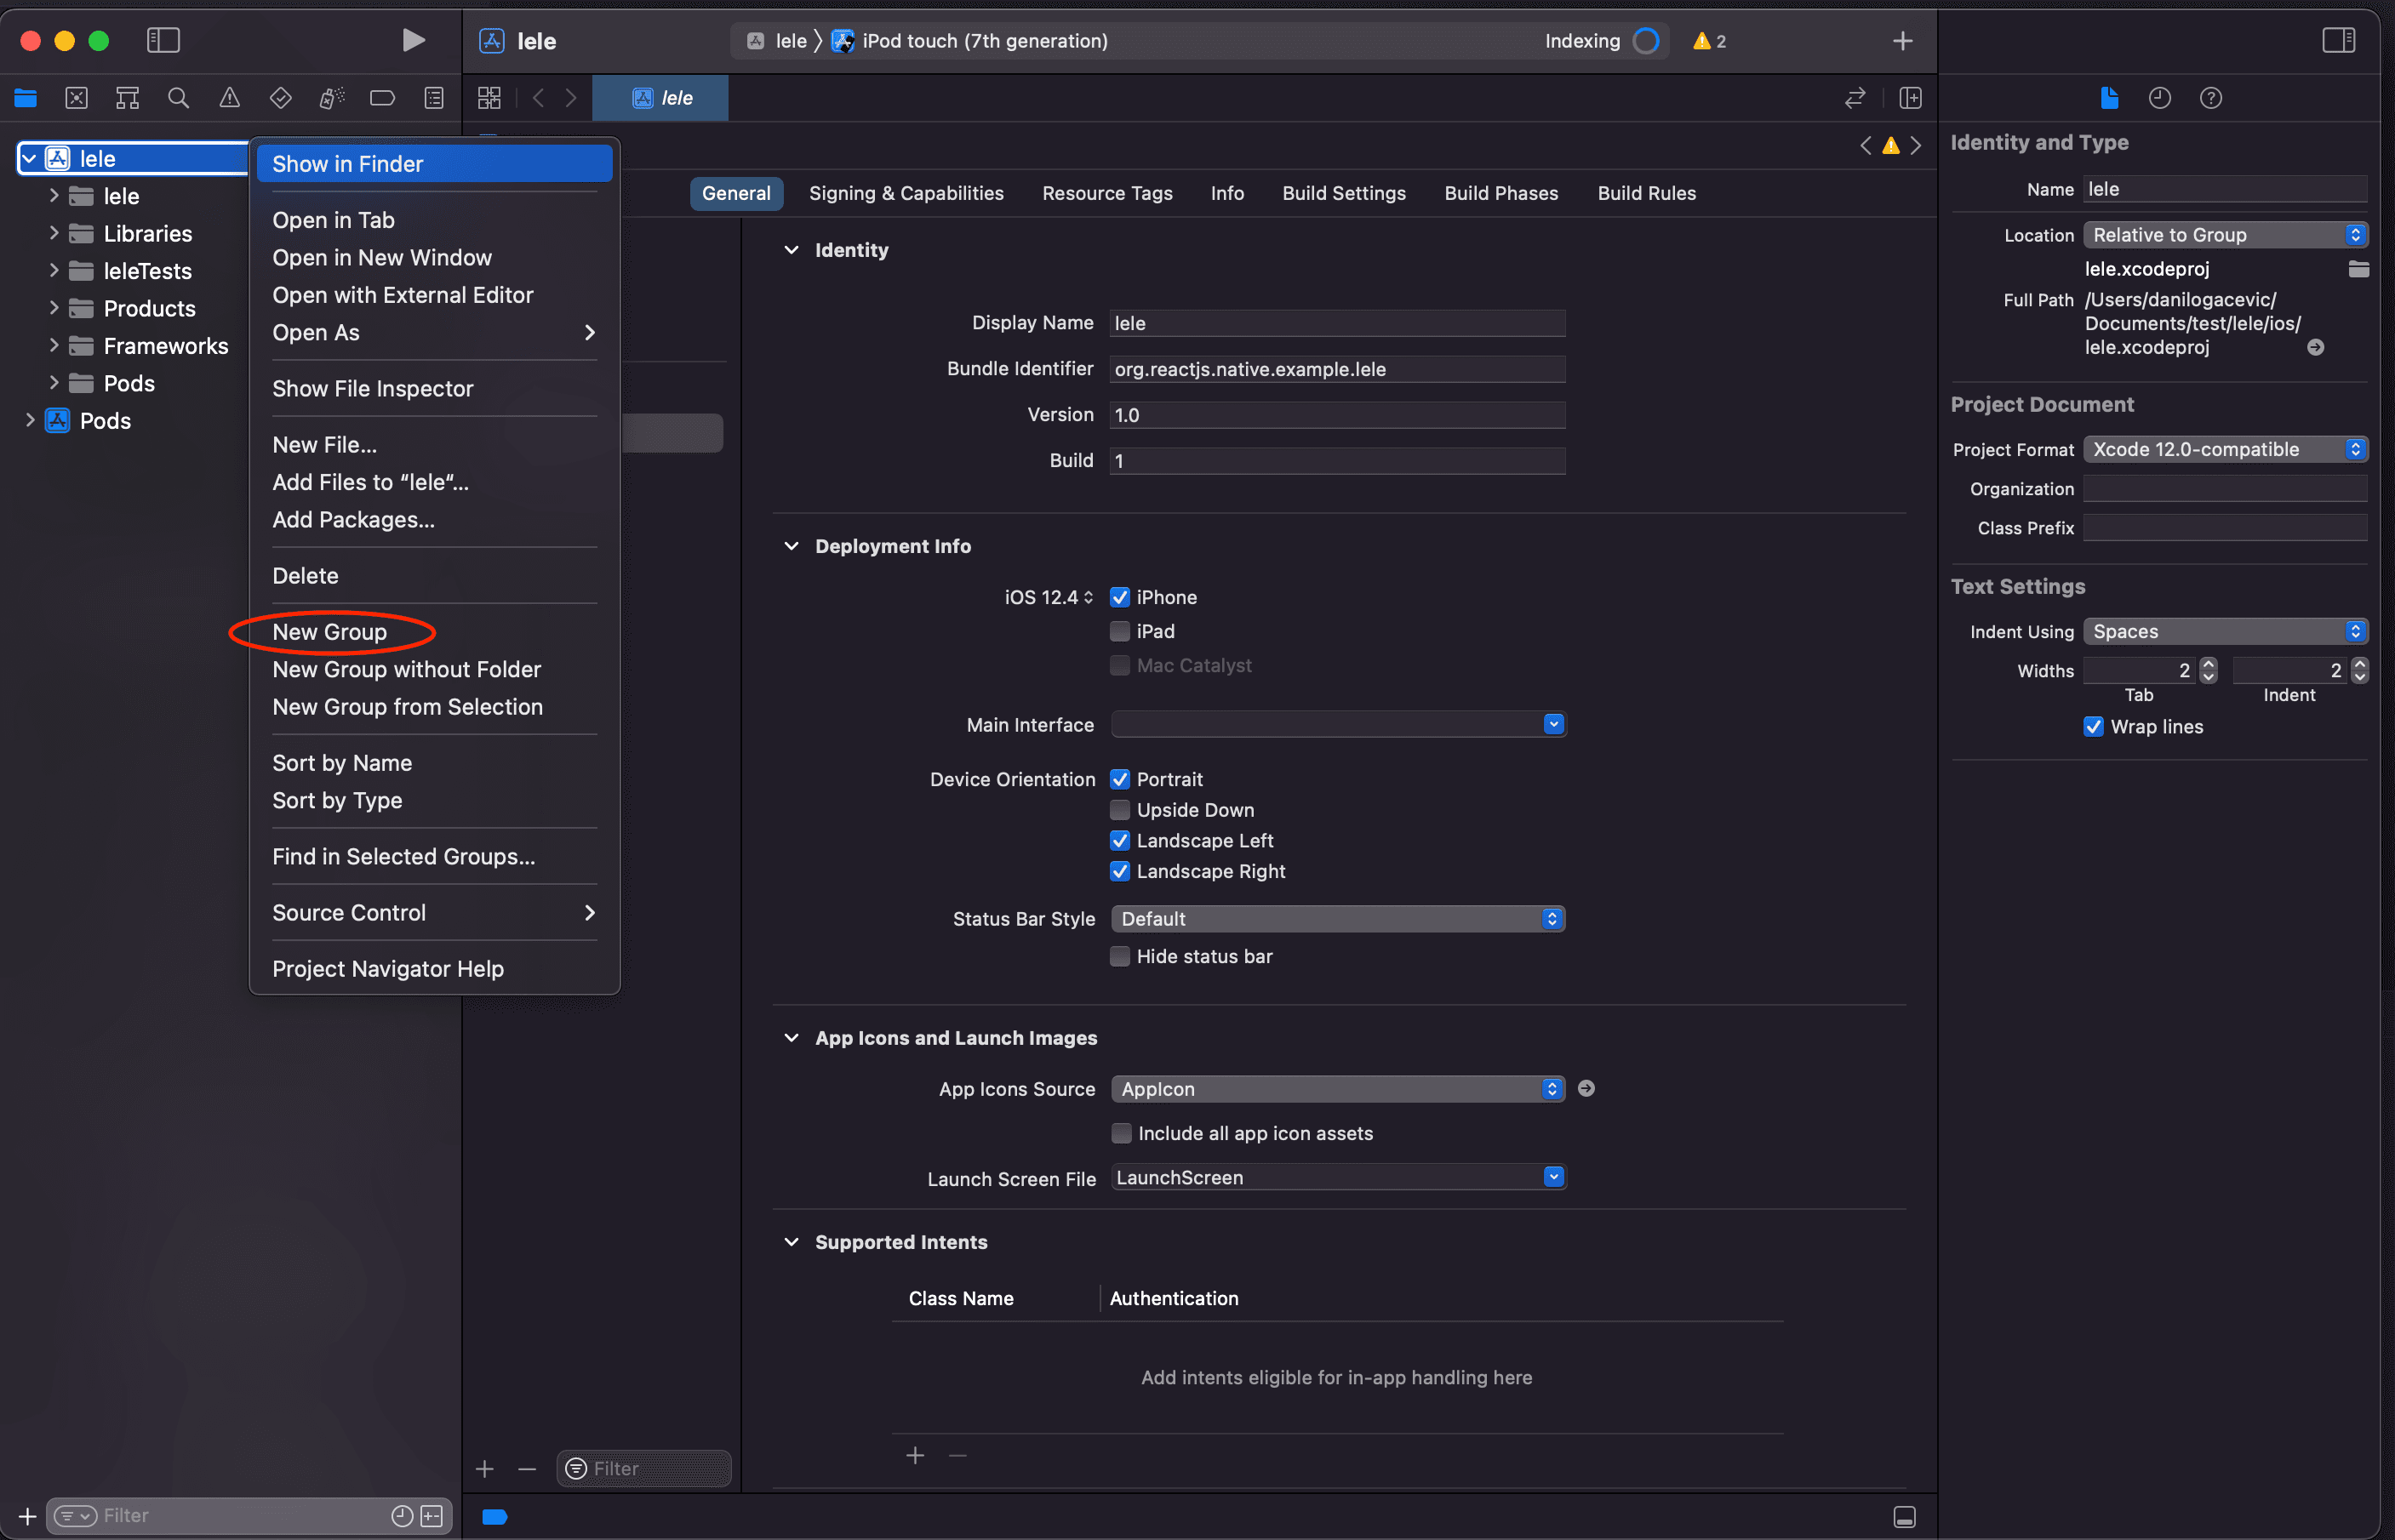Open the Source Control submenu

tap(434, 913)
